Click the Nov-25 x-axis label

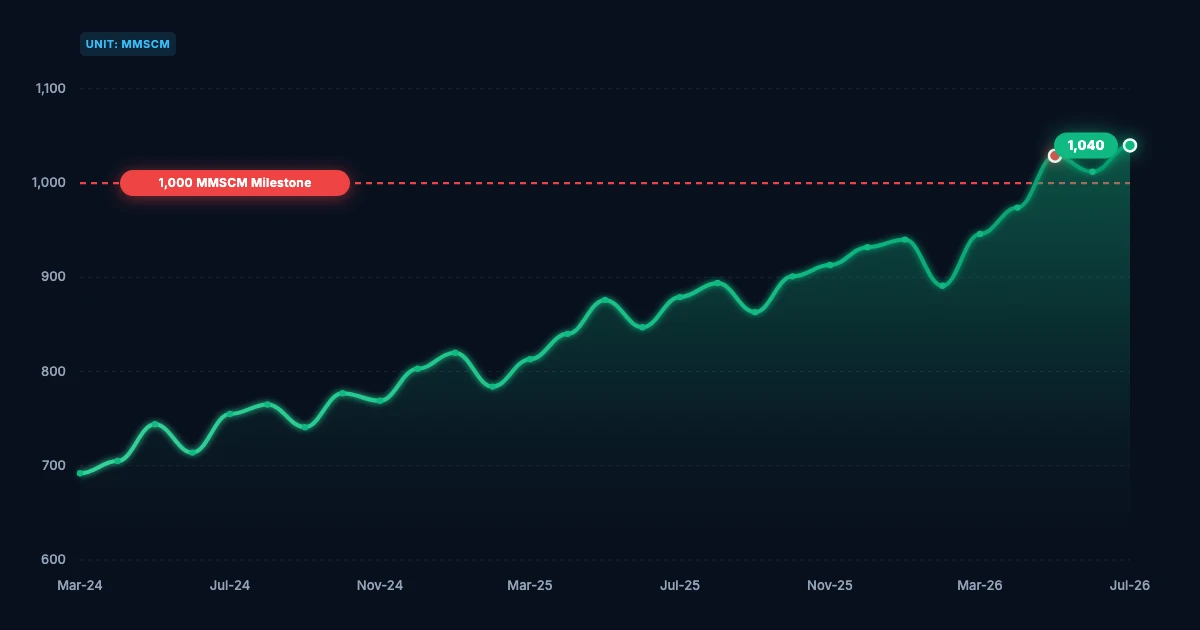pos(830,586)
